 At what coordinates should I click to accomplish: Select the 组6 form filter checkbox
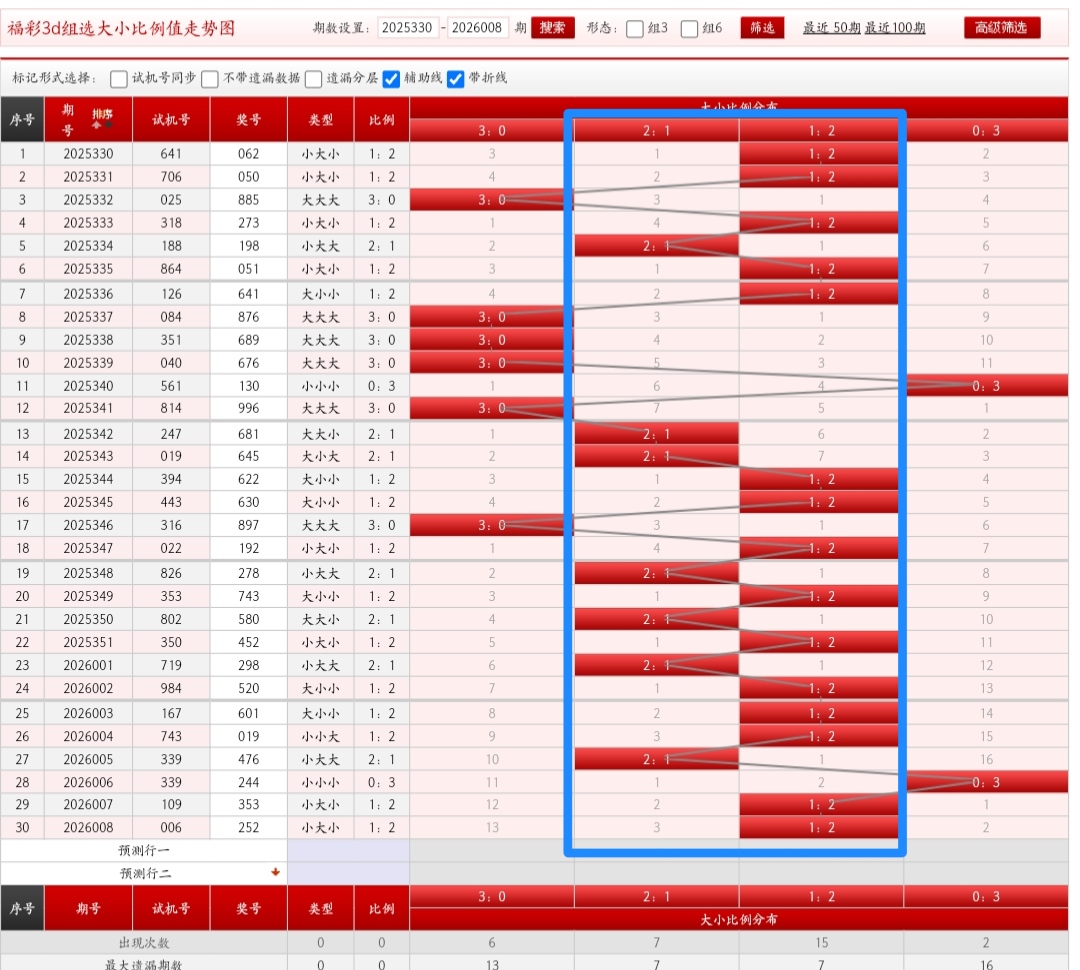(689, 29)
